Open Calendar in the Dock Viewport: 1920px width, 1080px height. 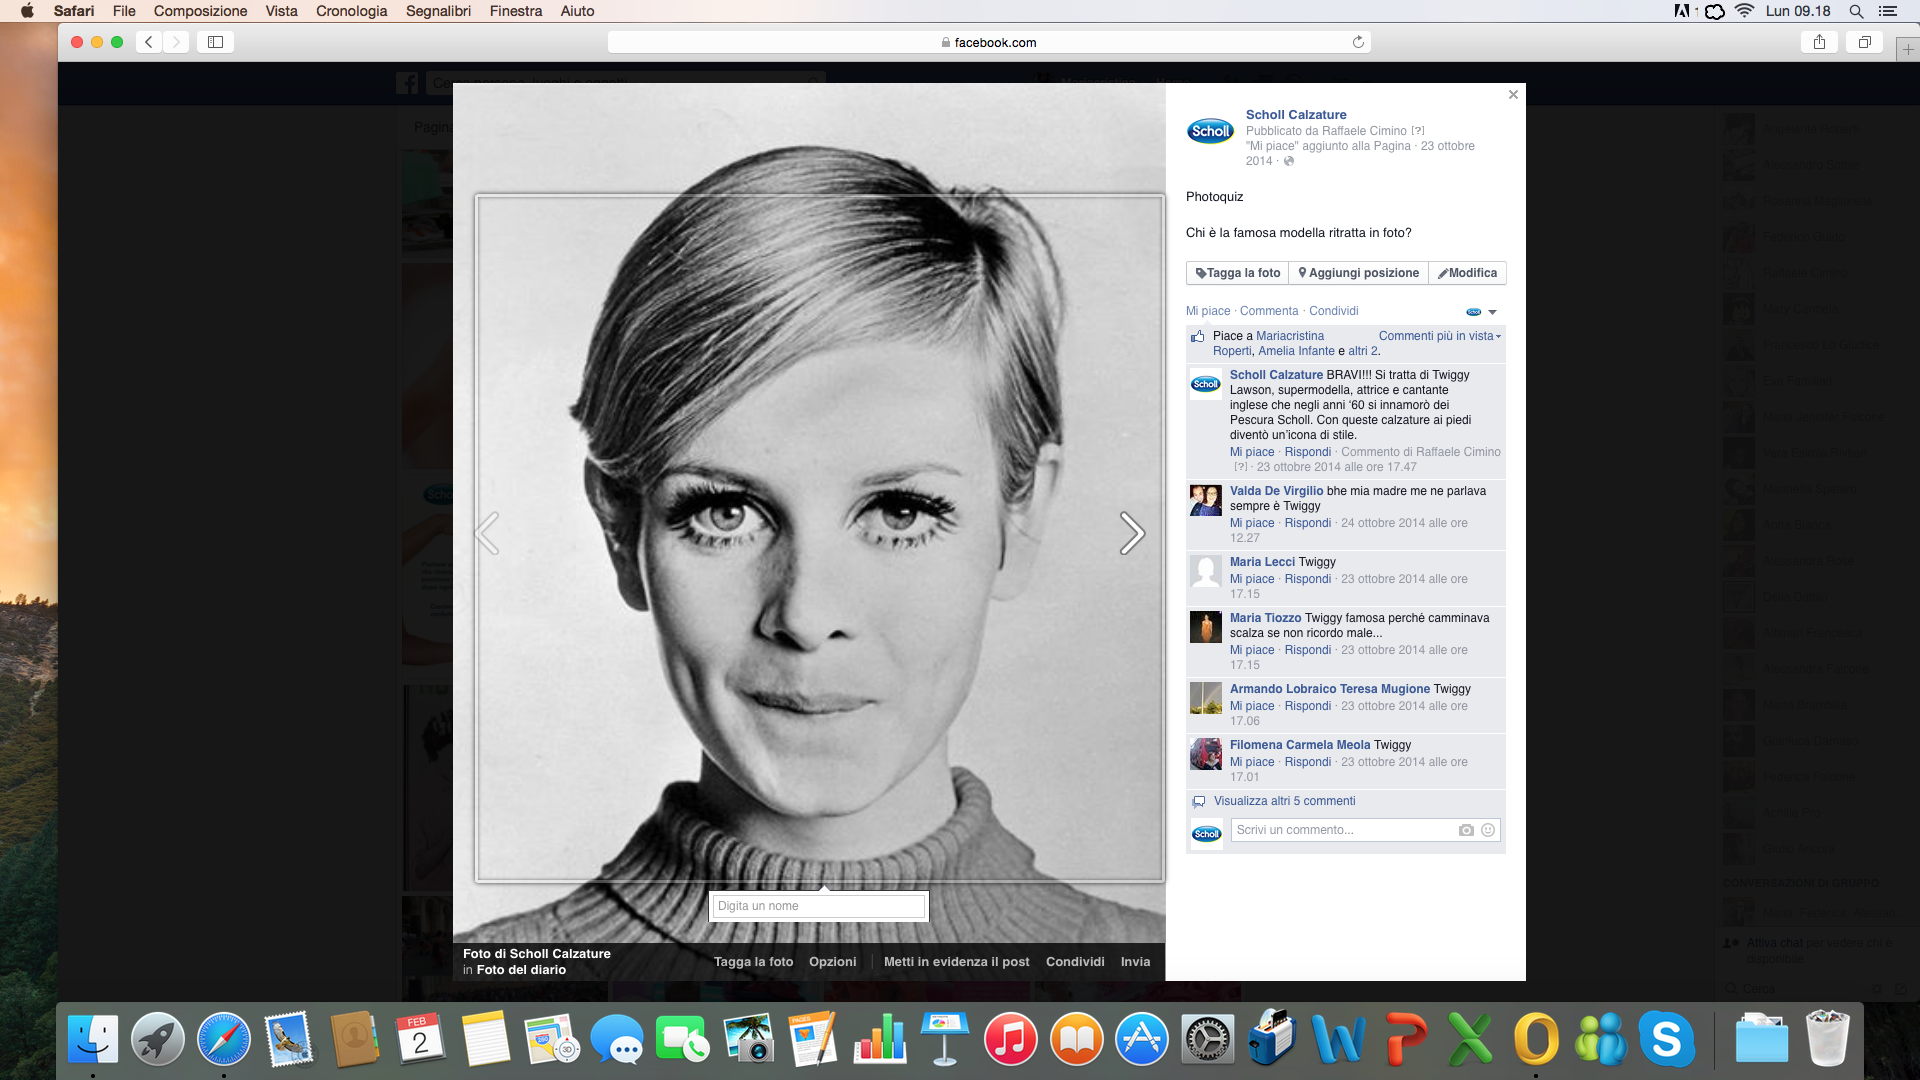(420, 1039)
